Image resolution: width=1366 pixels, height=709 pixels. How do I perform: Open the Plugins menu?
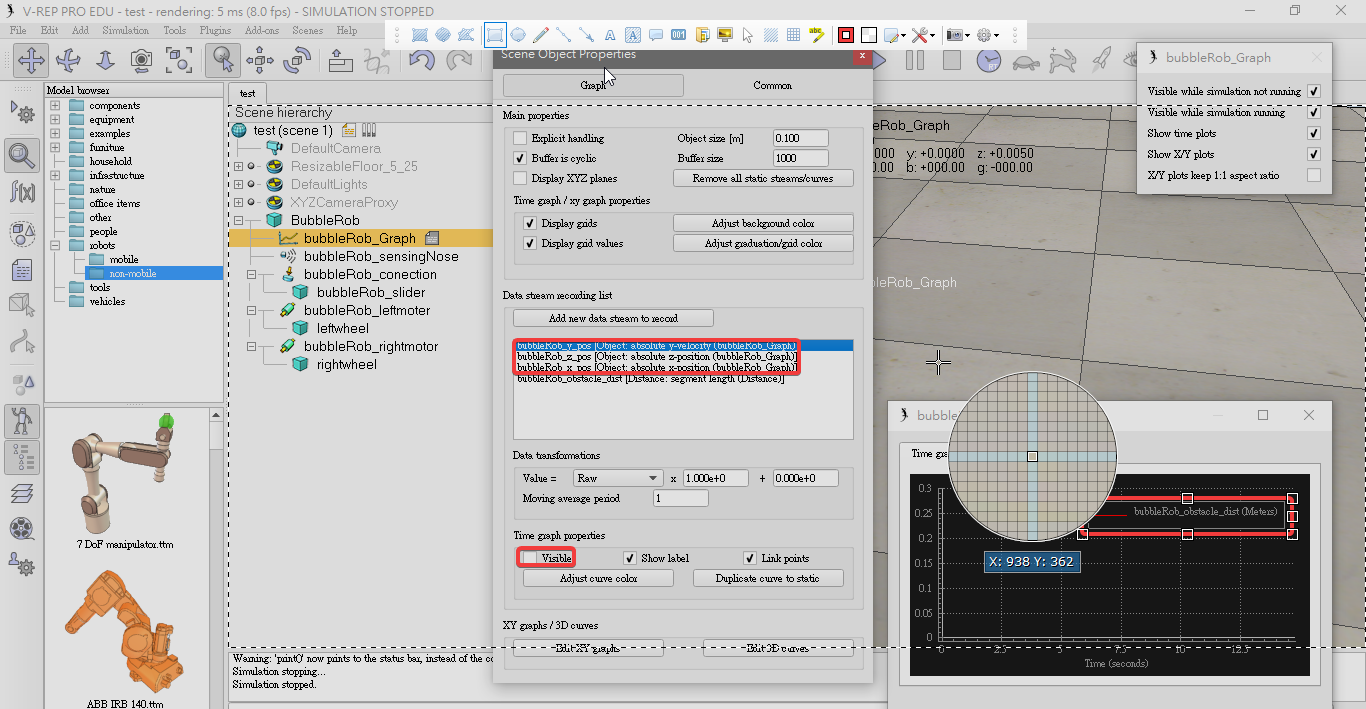(x=215, y=31)
